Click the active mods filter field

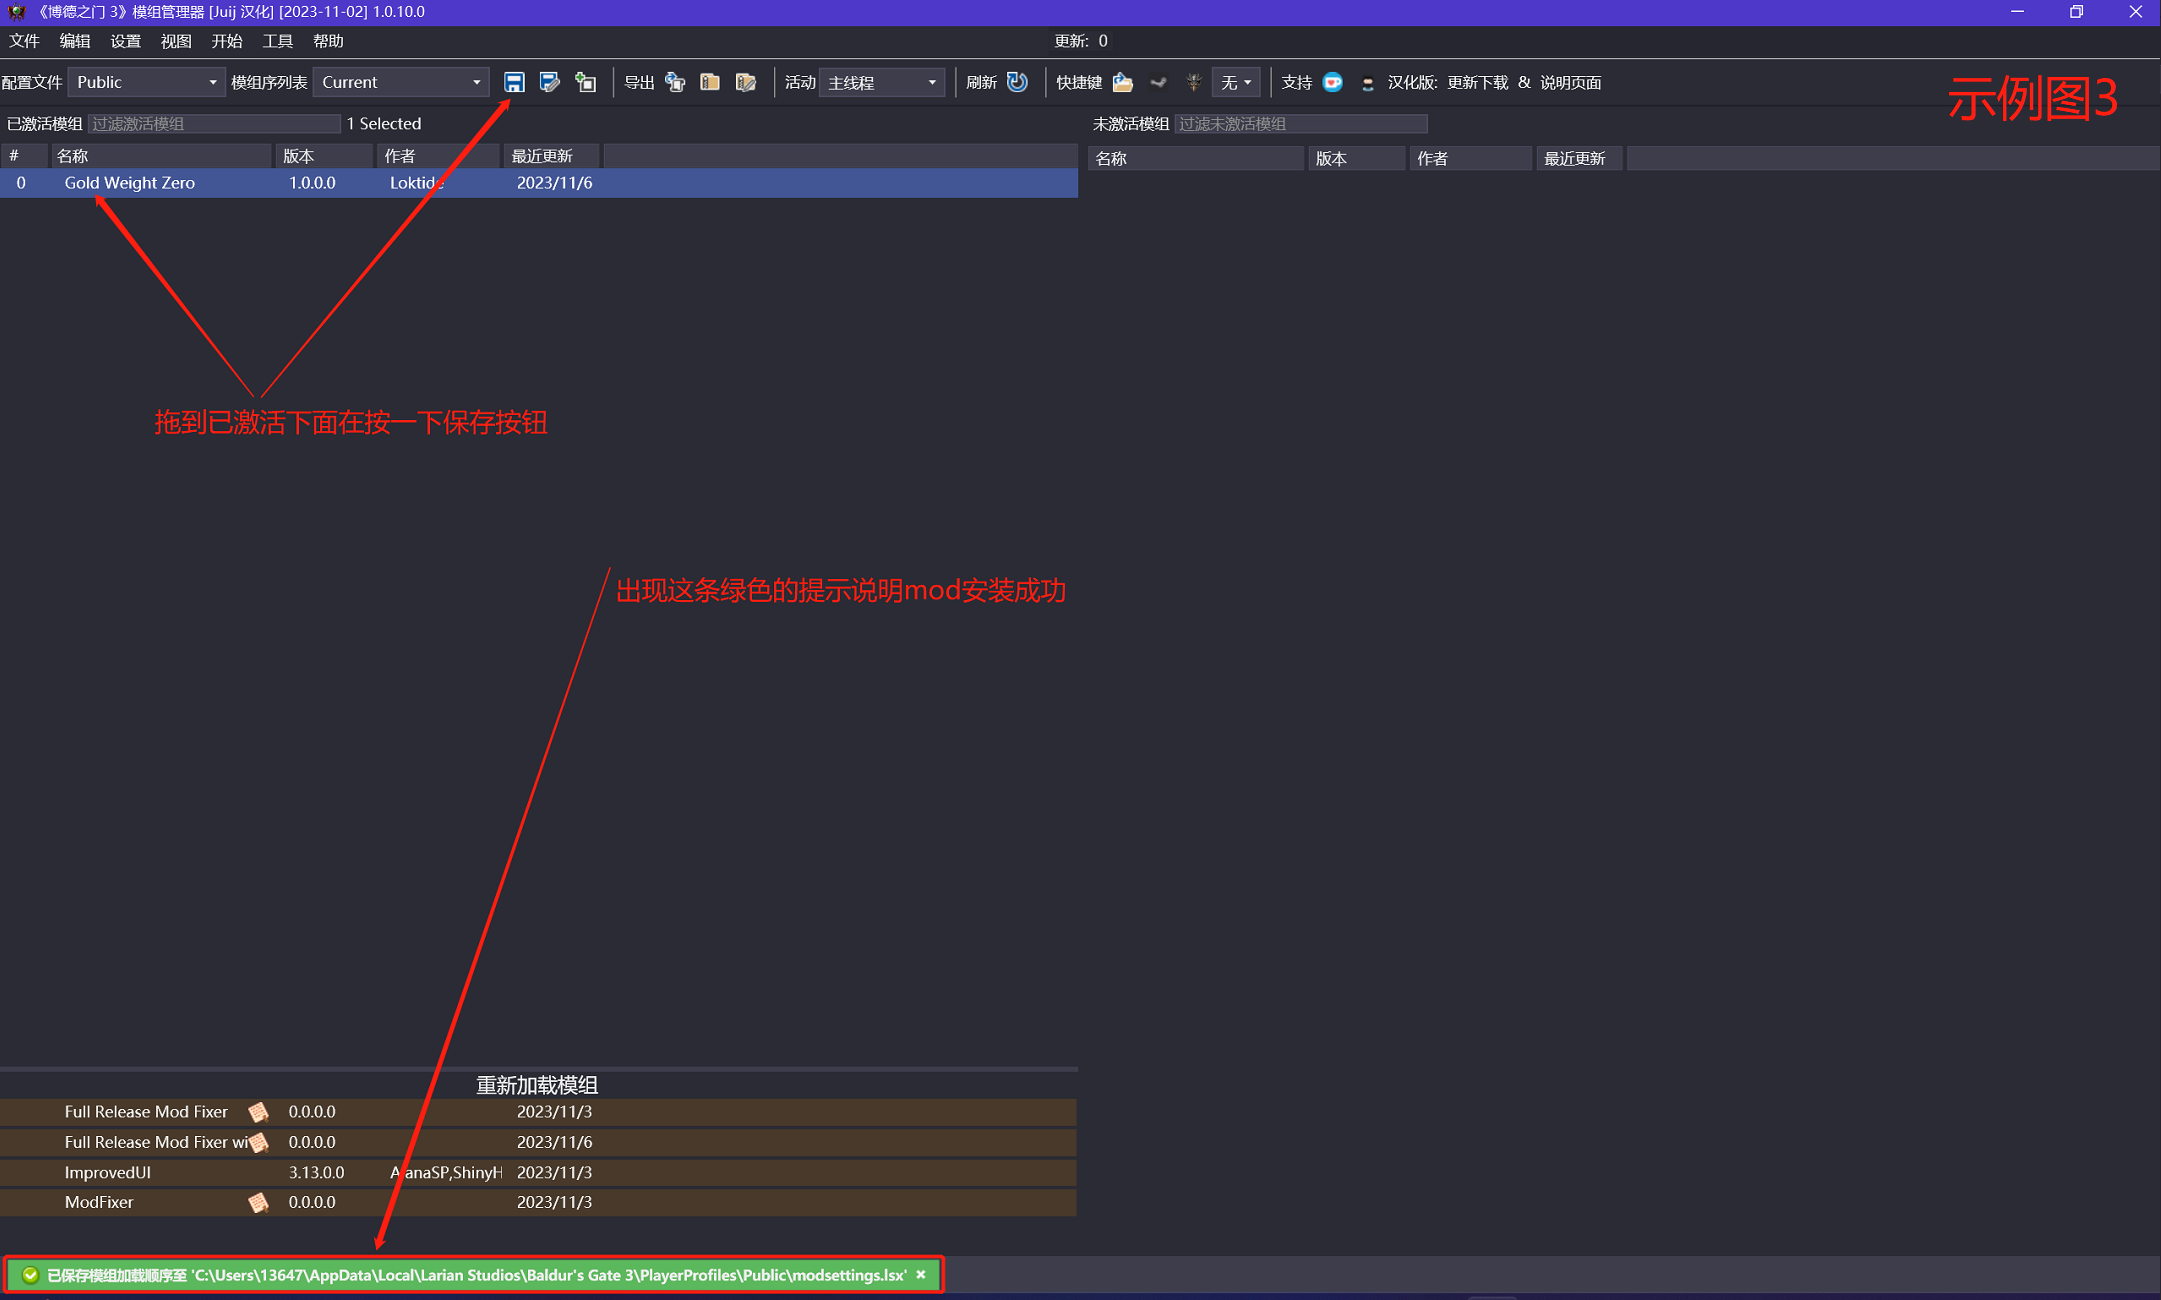click(214, 123)
